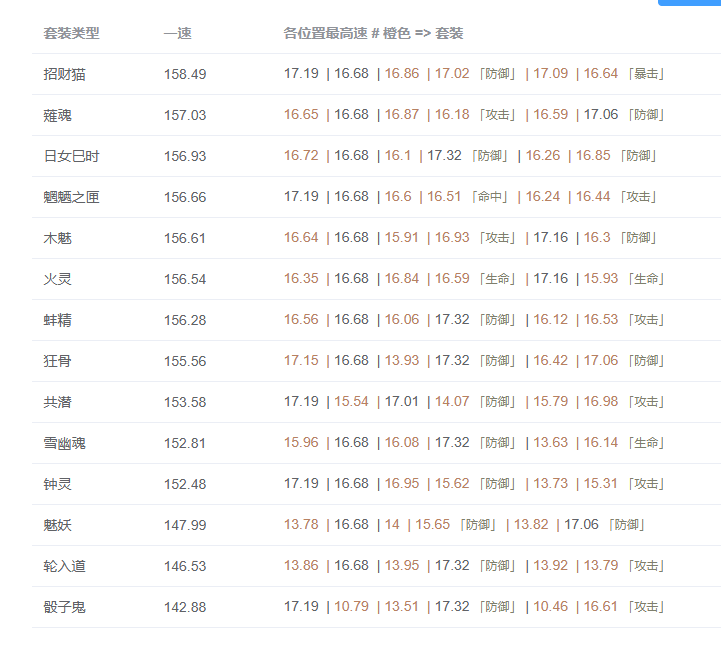The image size is (721, 649).
Task: Select the 火灵 row name
Action: point(57,279)
